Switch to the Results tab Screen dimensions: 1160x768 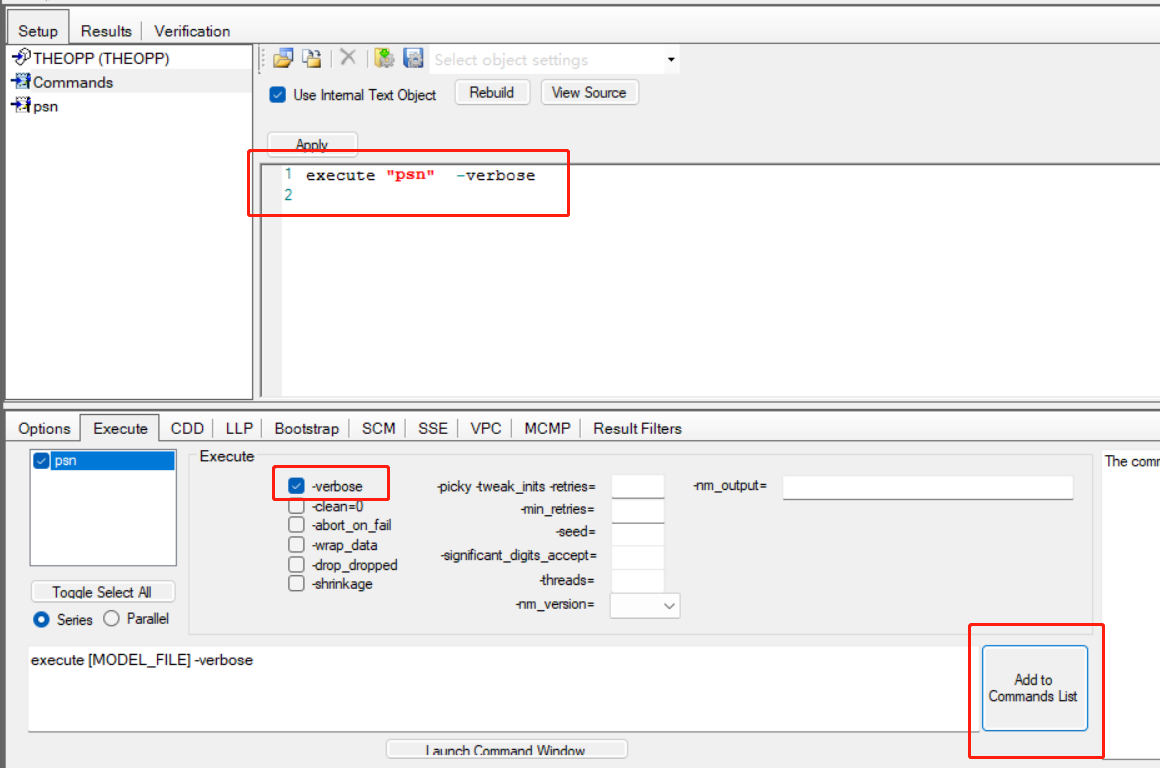(106, 31)
